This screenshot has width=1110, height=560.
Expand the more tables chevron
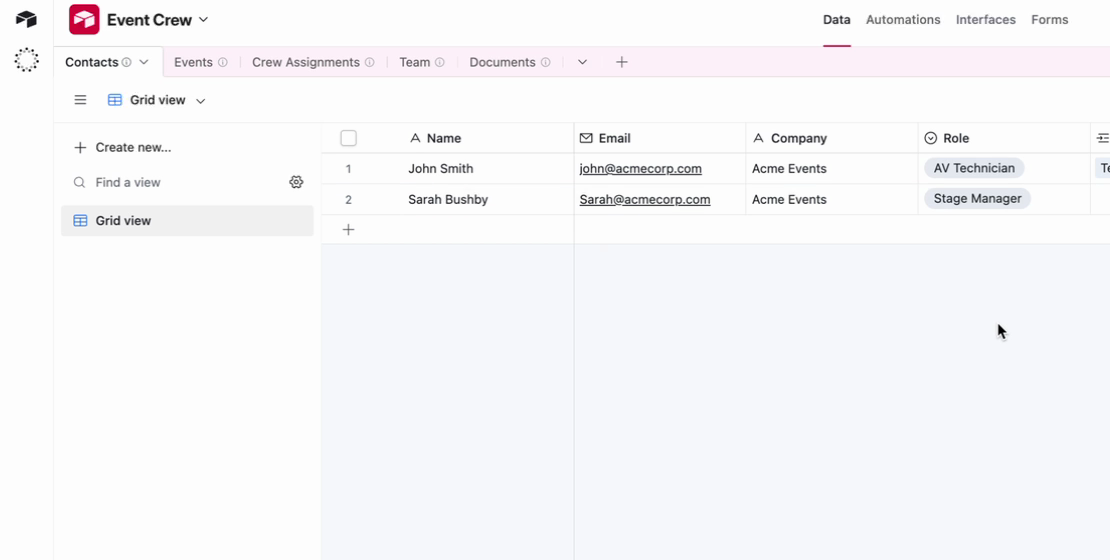(x=582, y=62)
